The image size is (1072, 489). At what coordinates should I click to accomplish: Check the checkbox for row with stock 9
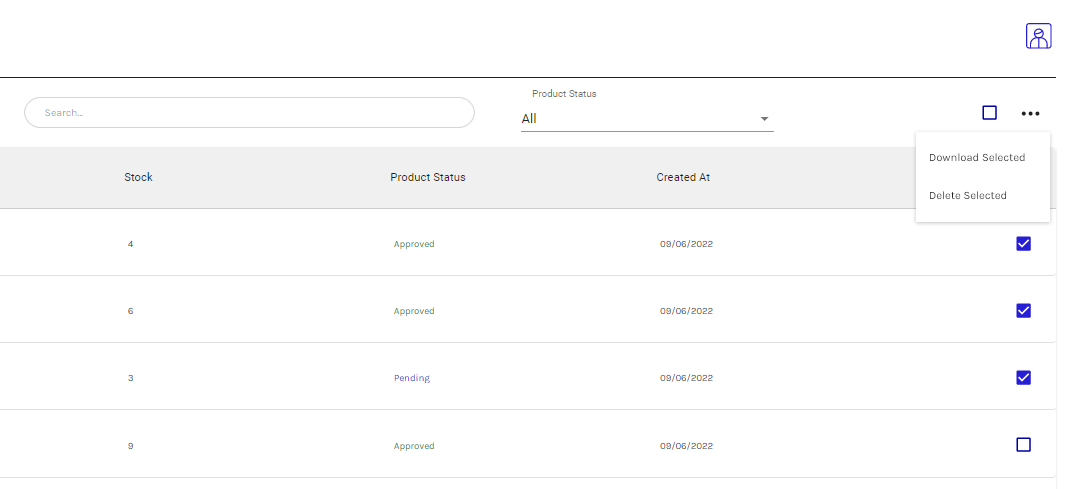tap(1023, 445)
